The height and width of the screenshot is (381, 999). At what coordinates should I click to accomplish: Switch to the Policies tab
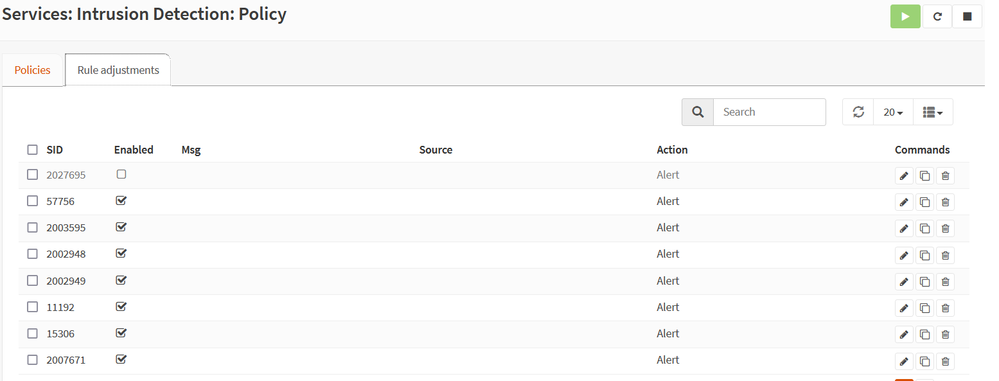click(x=32, y=70)
